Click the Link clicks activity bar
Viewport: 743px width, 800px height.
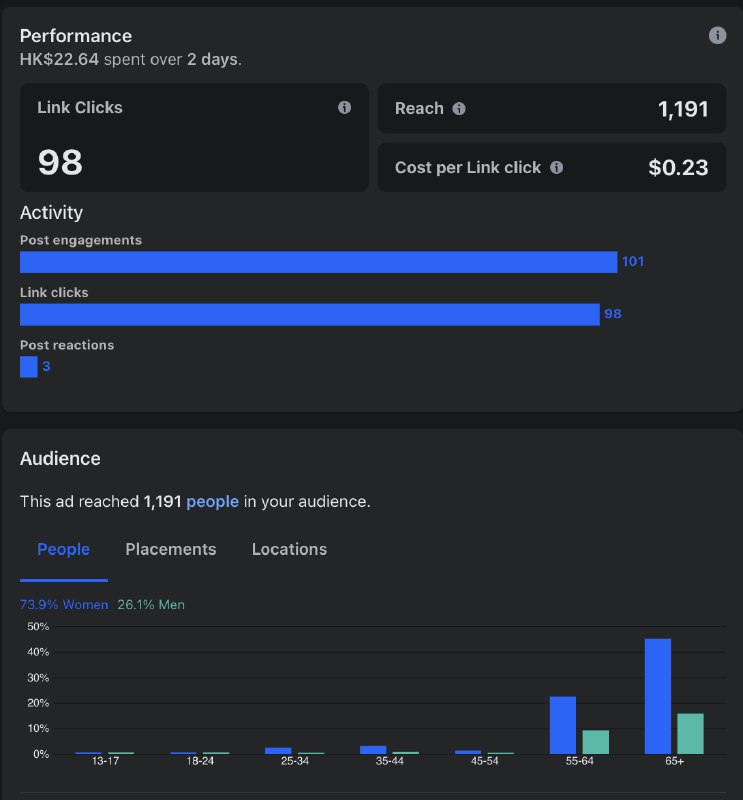pyautogui.click(x=310, y=314)
